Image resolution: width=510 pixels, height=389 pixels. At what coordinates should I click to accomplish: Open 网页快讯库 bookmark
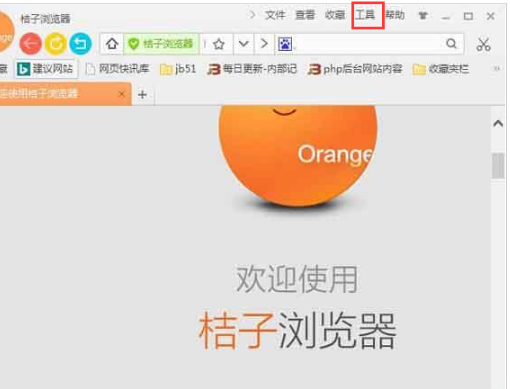point(117,69)
